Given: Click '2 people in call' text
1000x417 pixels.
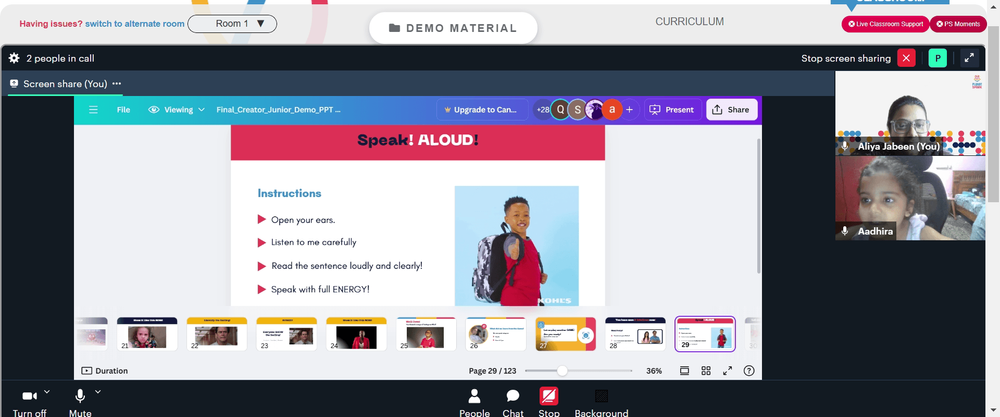Looking at the screenshot, I should click(x=61, y=58).
